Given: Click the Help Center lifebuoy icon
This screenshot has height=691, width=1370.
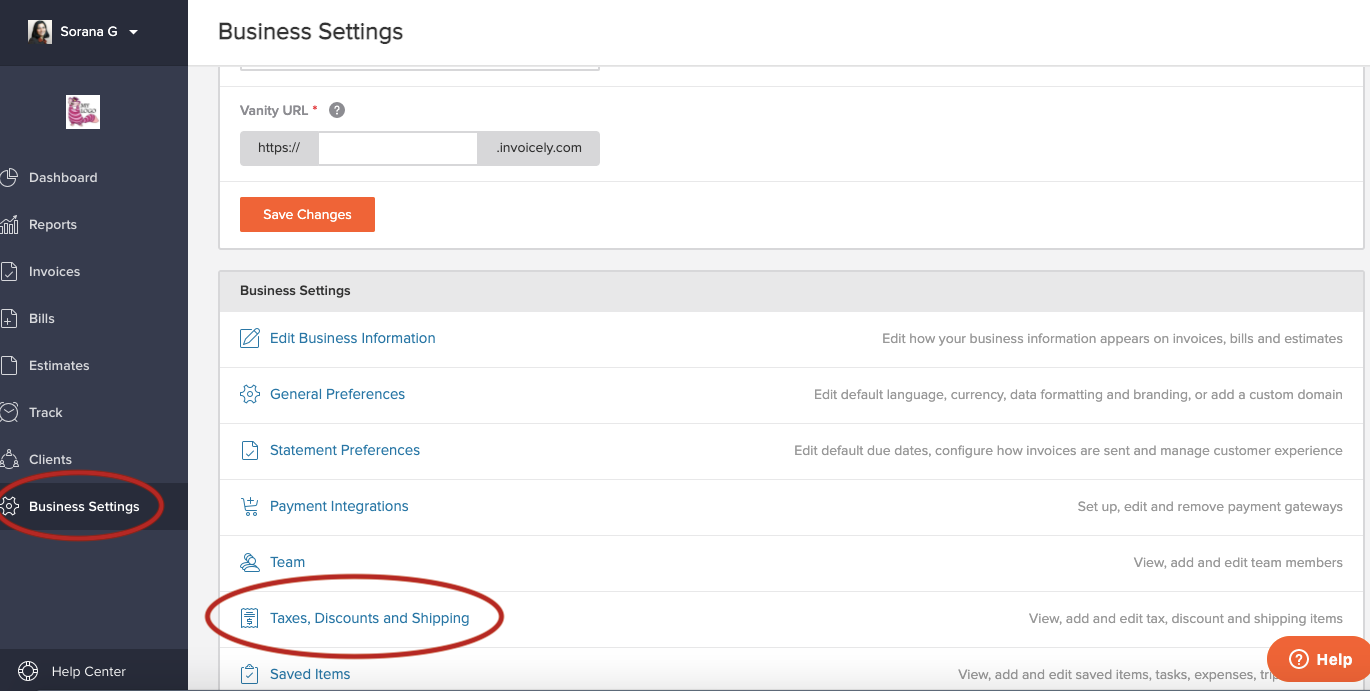Looking at the screenshot, I should tap(28, 672).
